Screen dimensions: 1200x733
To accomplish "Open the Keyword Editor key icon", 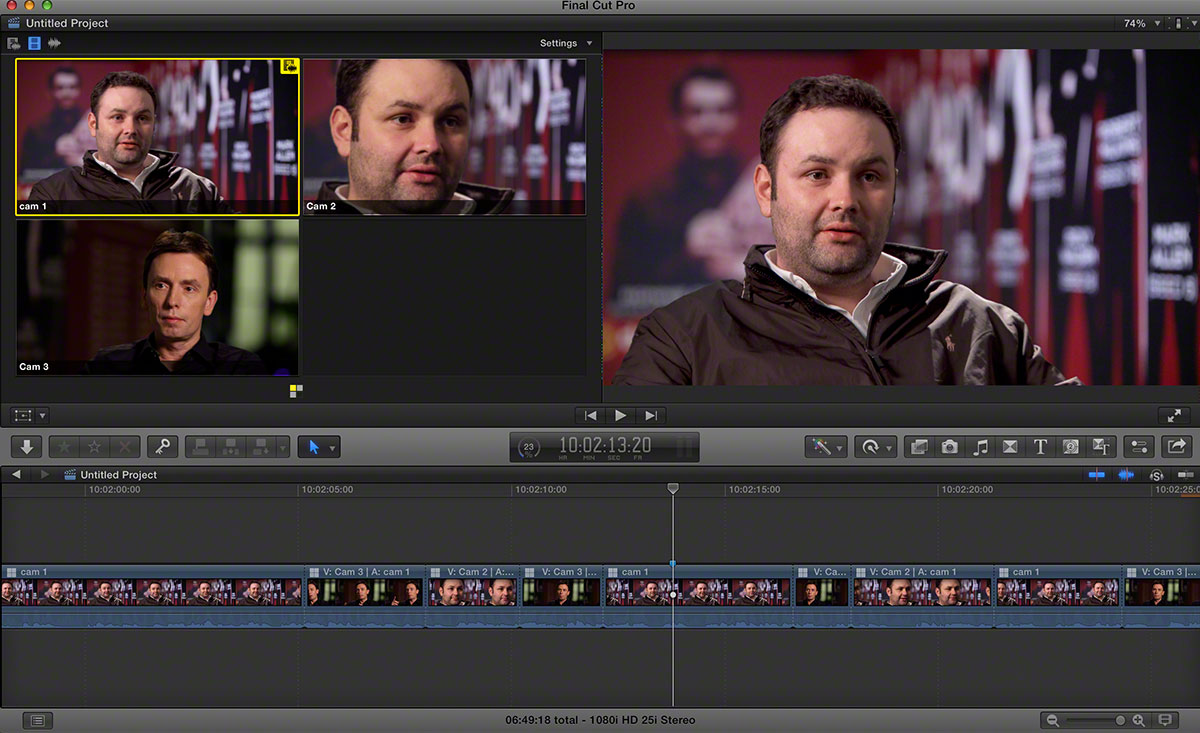I will (x=162, y=447).
